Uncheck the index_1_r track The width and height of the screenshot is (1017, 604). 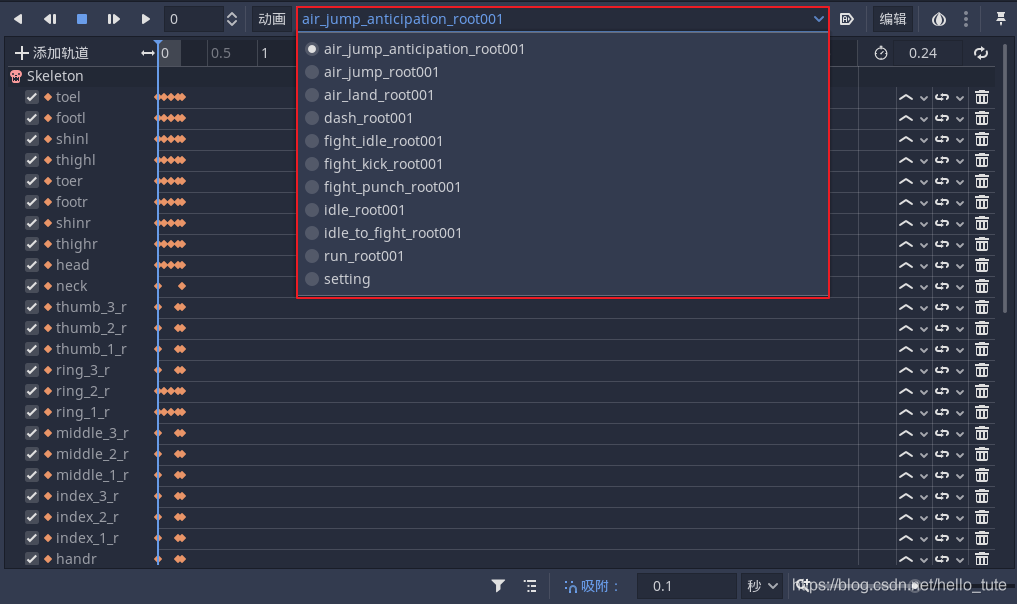(x=32, y=538)
